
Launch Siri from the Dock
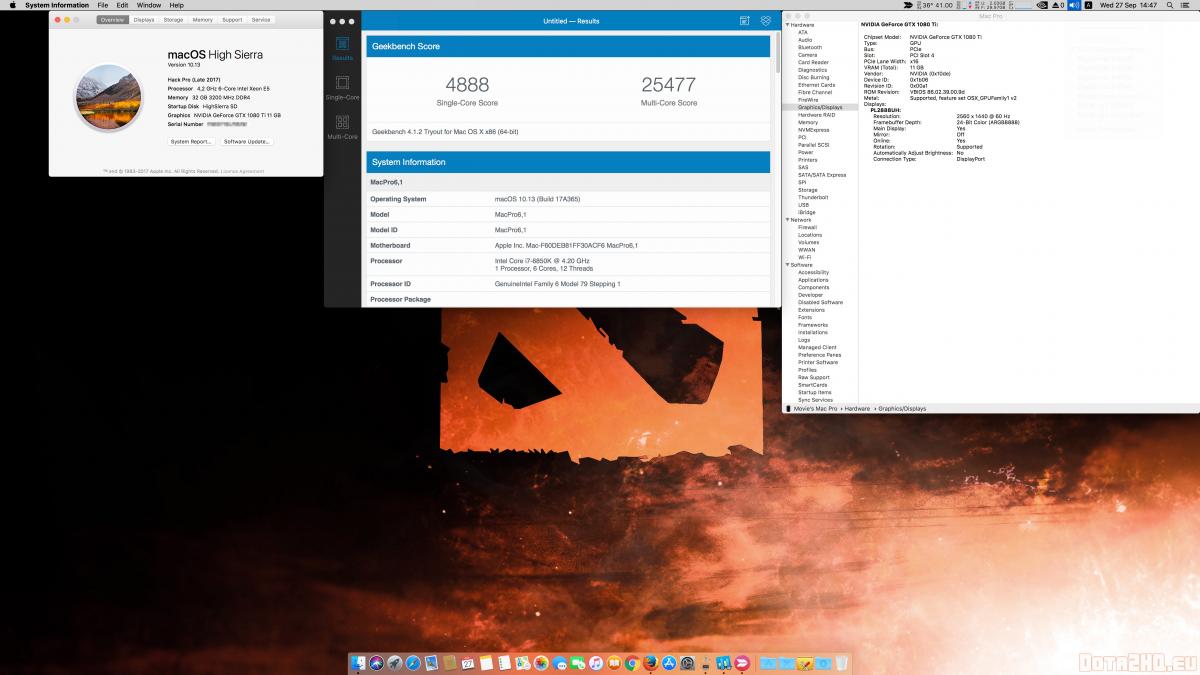(377, 662)
